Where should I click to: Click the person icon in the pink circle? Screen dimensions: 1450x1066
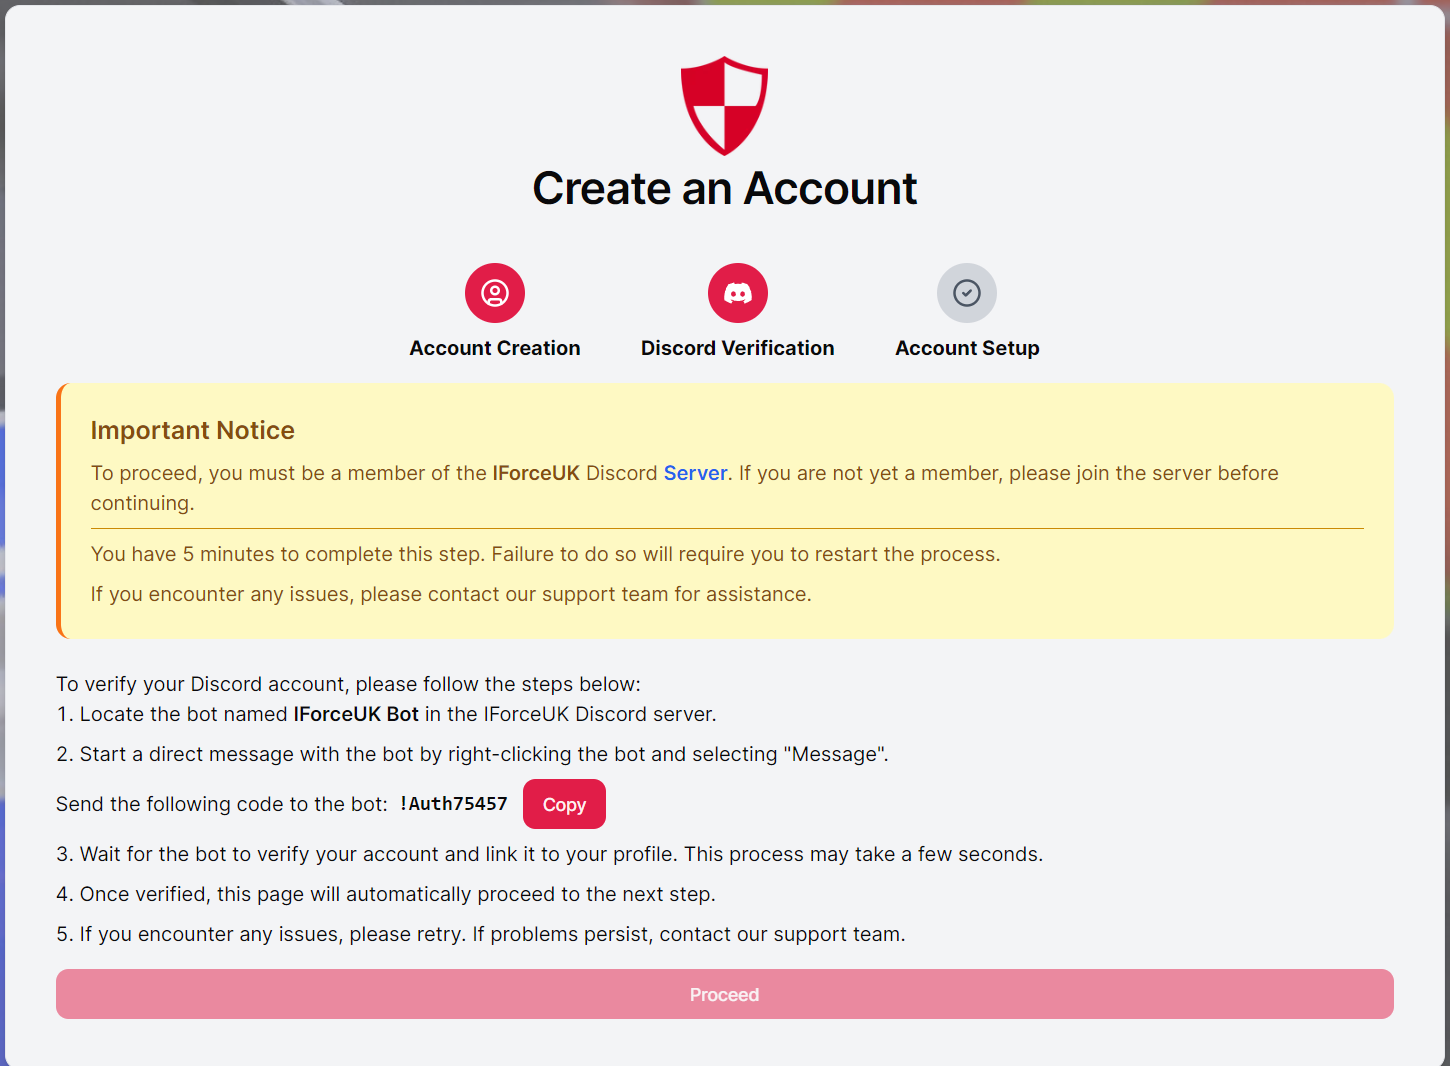(494, 292)
